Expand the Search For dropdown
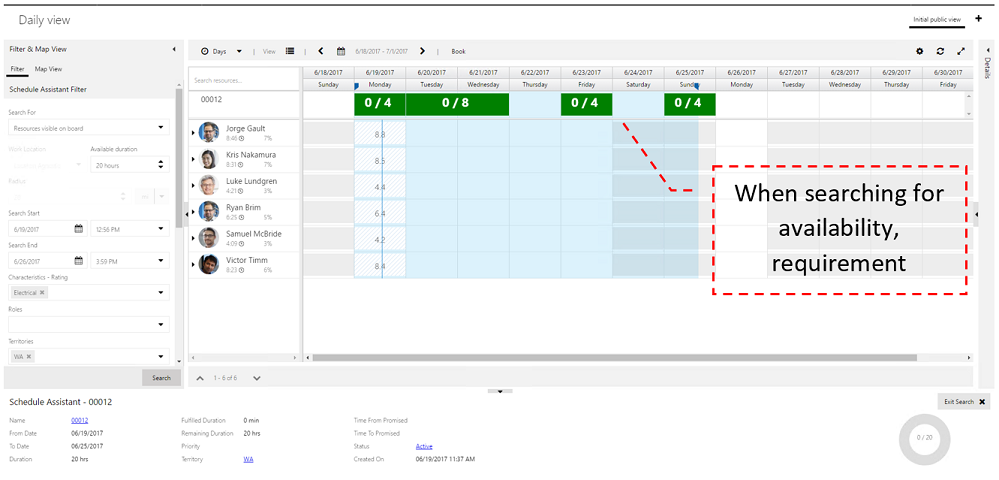The height and width of the screenshot is (480, 999). point(161,128)
